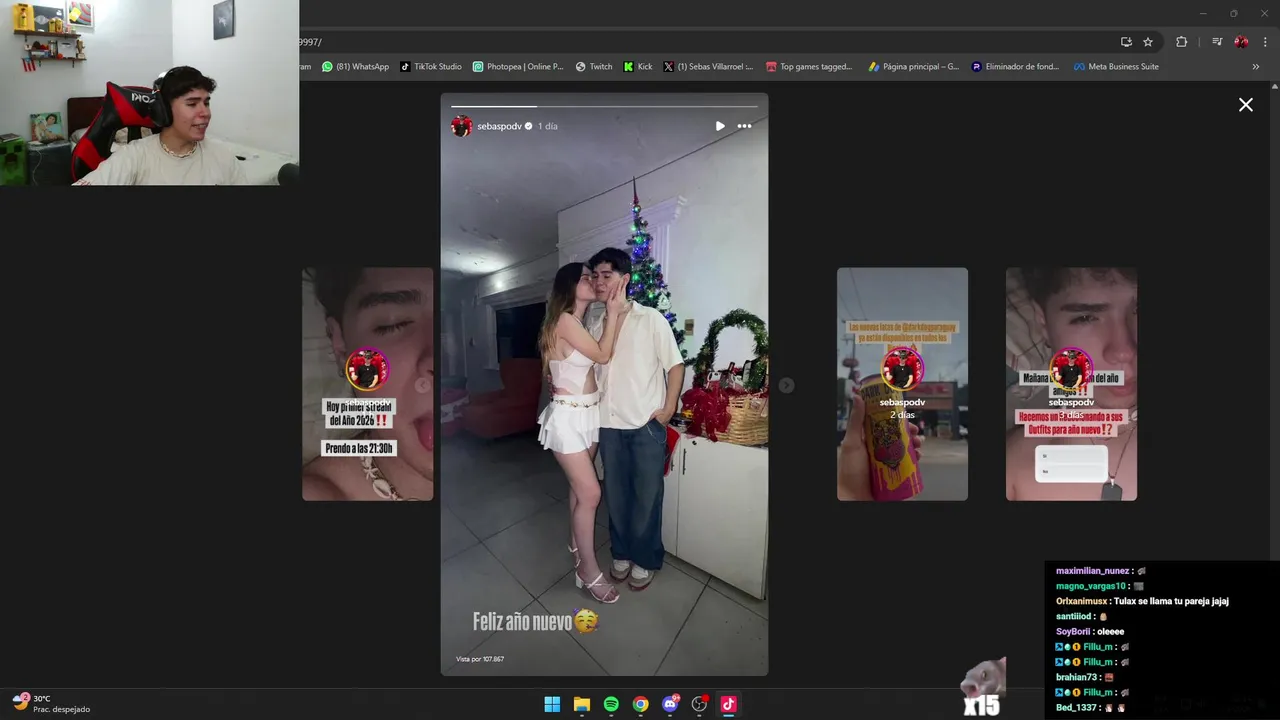Click the magno_vargas10 chat username
Screen dimensions: 1280x720
1091,586
